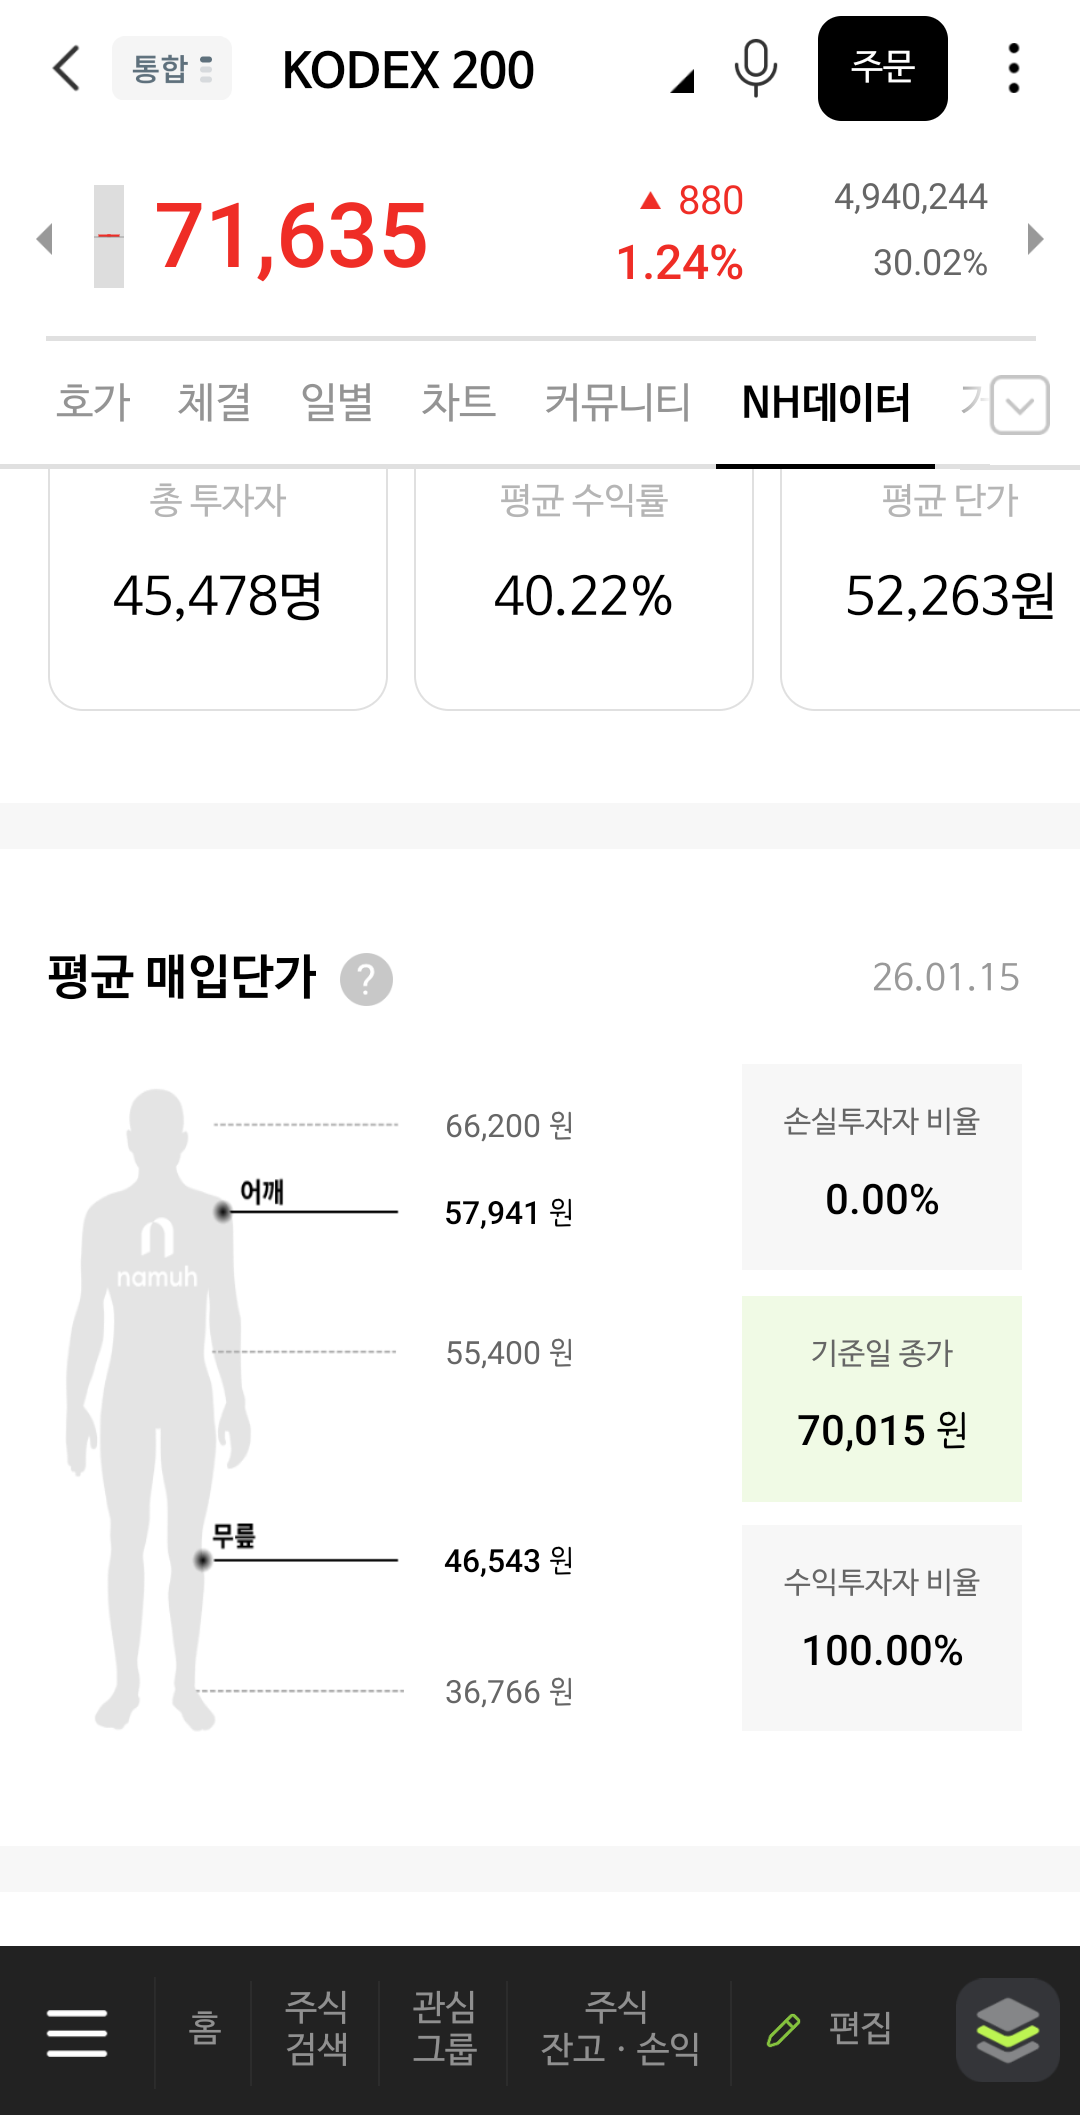The width and height of the screenshot is (1080, 2115).
Task: Open help for 평균 매입단가
Action: tap(366, 979)
